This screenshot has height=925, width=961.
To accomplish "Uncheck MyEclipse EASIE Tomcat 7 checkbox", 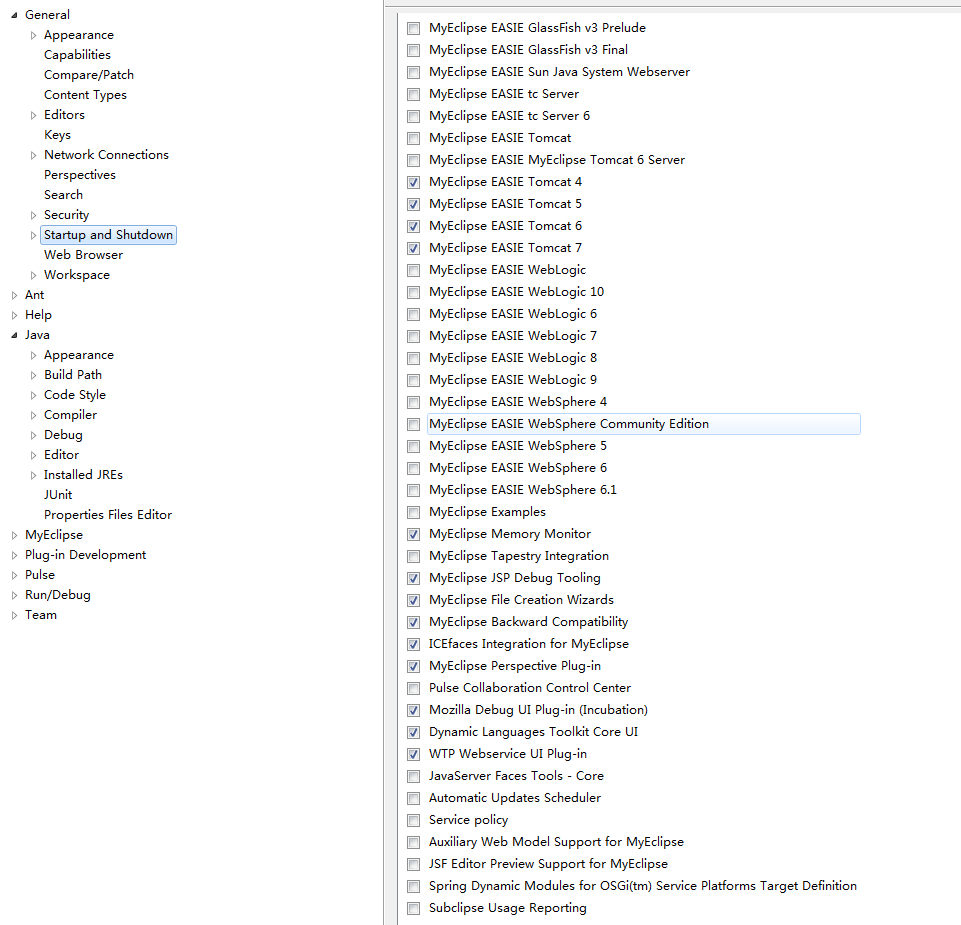I will (414, 248).
